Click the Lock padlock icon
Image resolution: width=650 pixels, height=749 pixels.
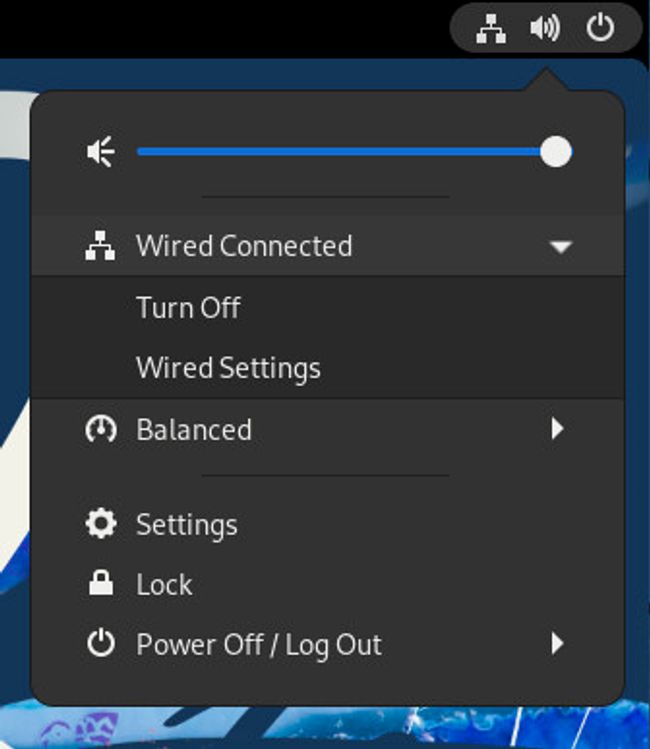(101, 583)
